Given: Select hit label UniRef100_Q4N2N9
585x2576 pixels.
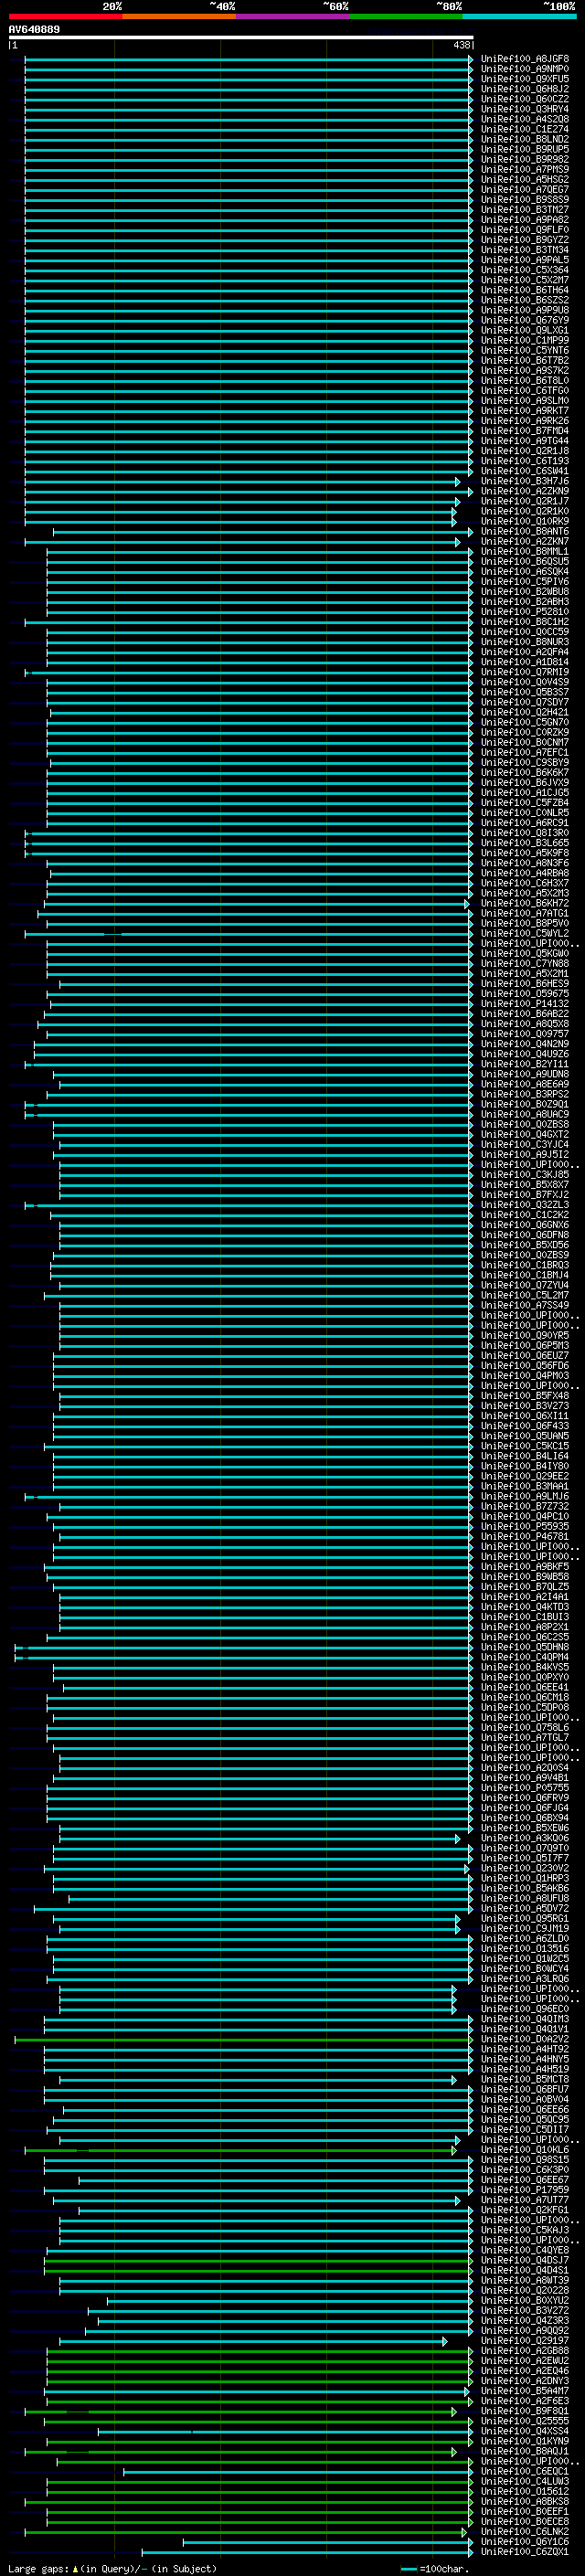Looking at the screenshot, I should pos(525,1044).
